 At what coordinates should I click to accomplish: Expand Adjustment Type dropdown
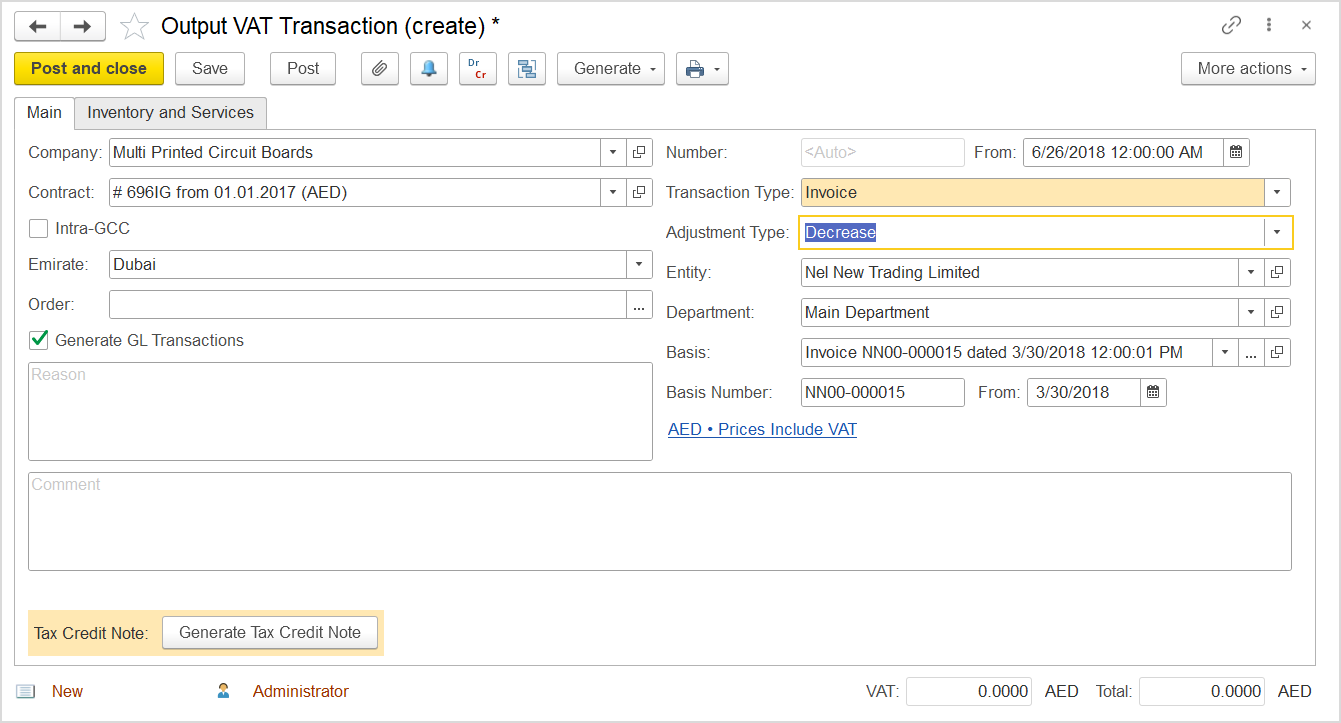click(1277, 233)
